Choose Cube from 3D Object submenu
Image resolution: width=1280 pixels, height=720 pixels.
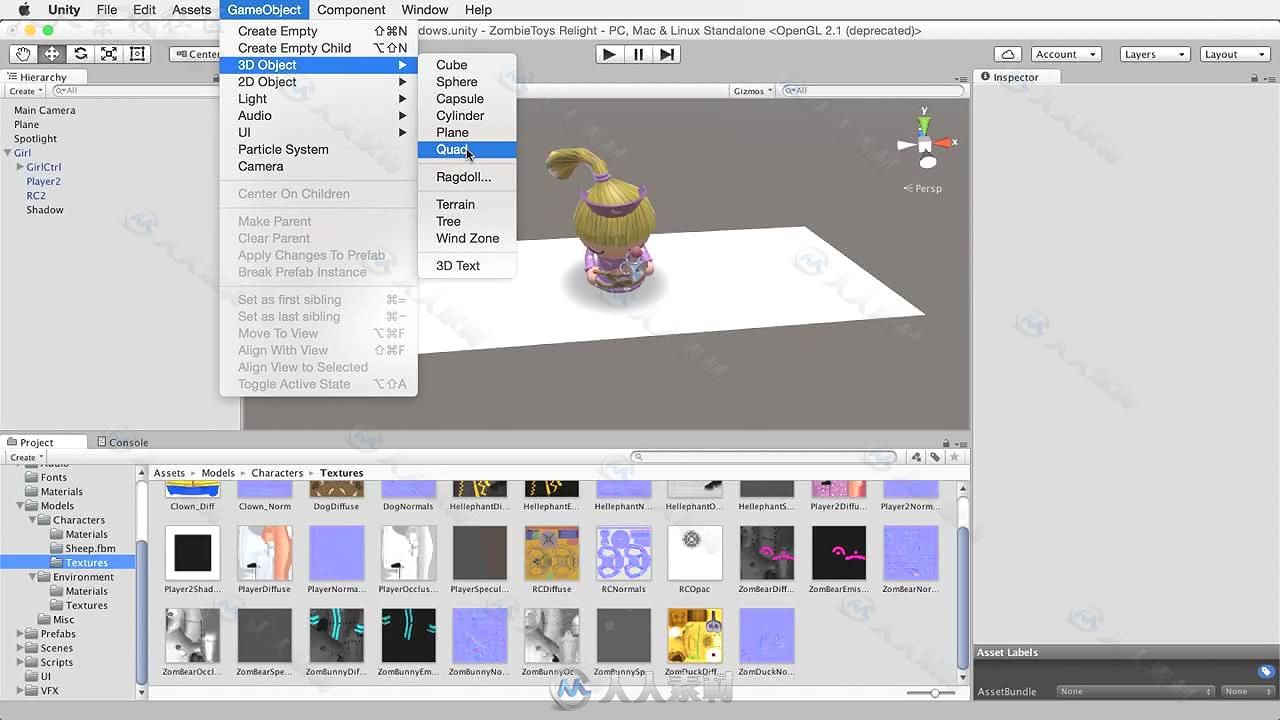[467, 65]
